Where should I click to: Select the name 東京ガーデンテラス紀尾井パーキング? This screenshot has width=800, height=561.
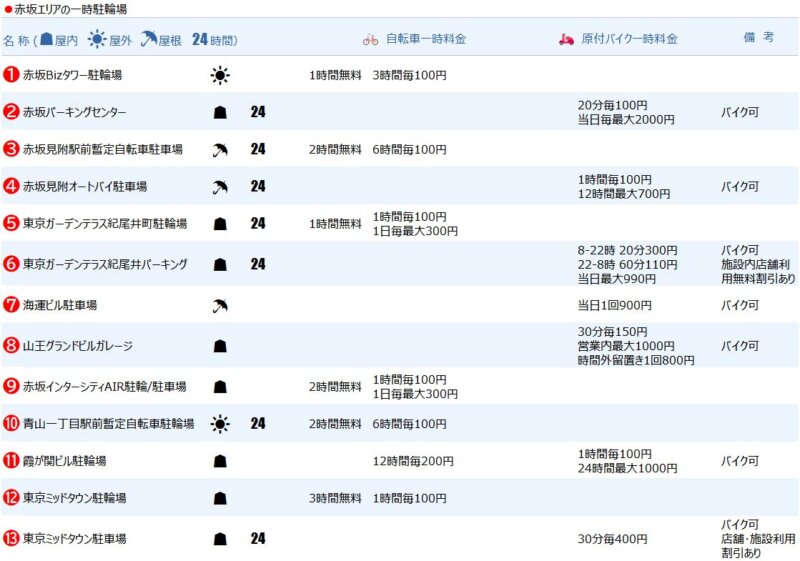click(x=105, y=264)
